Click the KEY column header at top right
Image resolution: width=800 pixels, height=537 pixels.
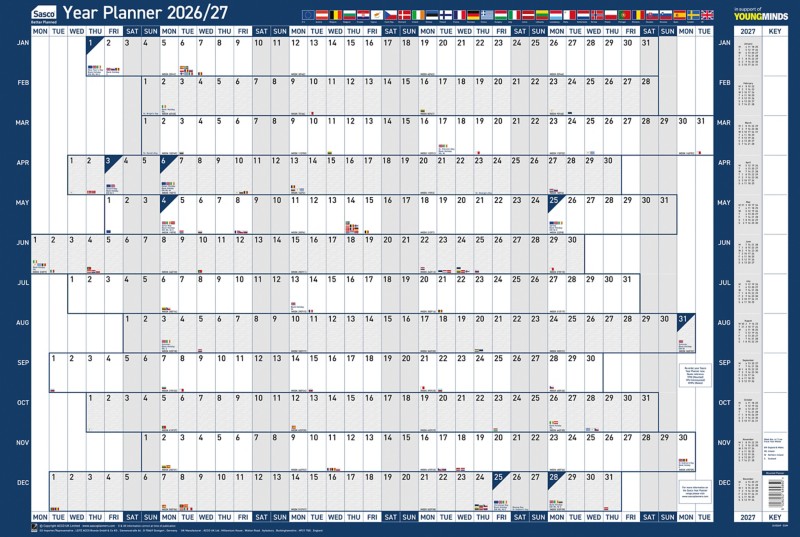(x=777, y=30)
